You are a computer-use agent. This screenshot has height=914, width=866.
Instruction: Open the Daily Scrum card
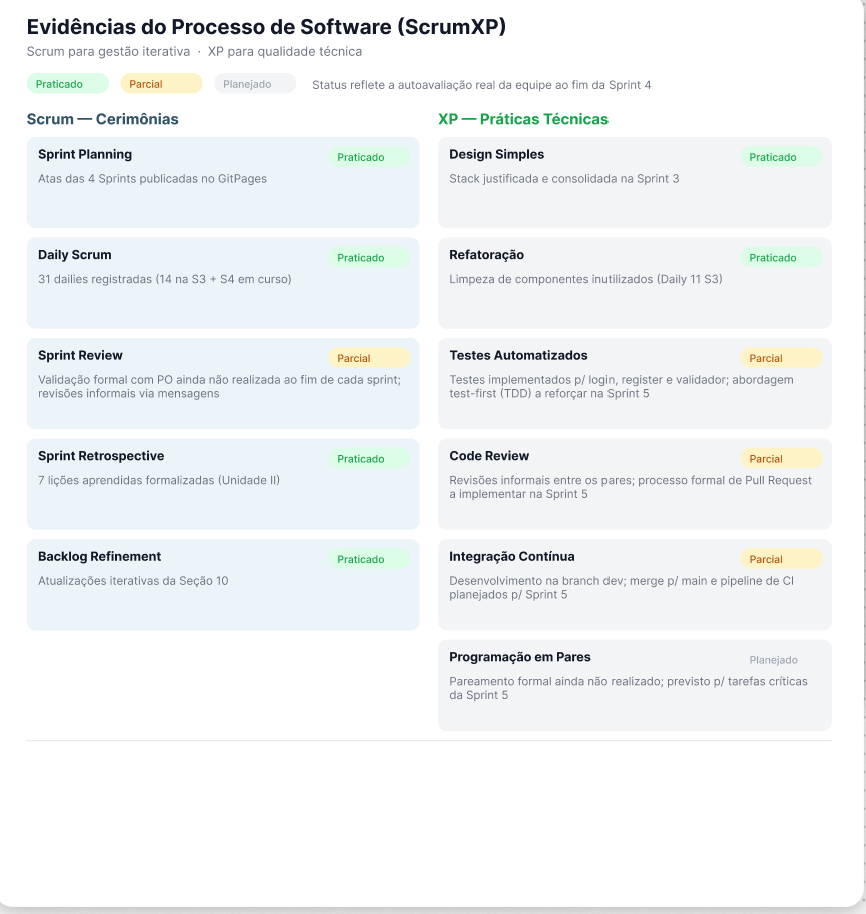tap(223, 283)
